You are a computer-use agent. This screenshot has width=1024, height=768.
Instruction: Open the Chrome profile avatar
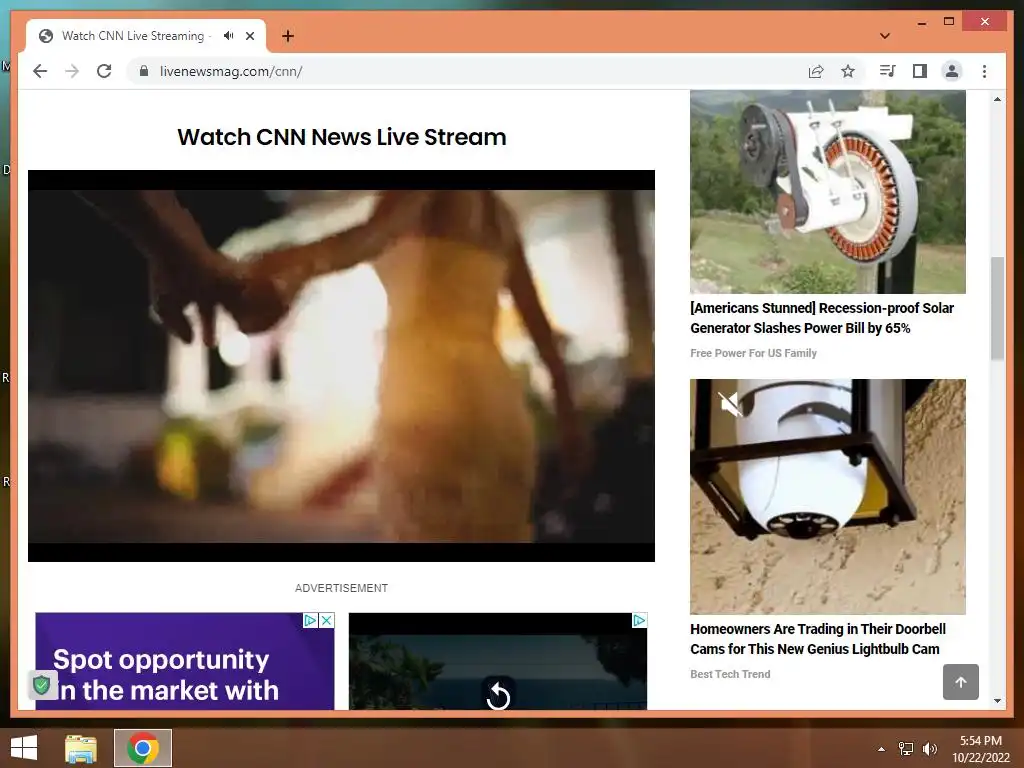point(952,71)
